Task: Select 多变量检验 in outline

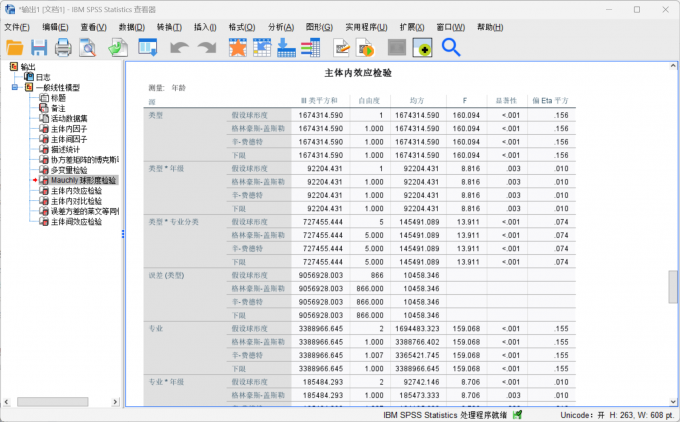Action: tap(69, 170)
